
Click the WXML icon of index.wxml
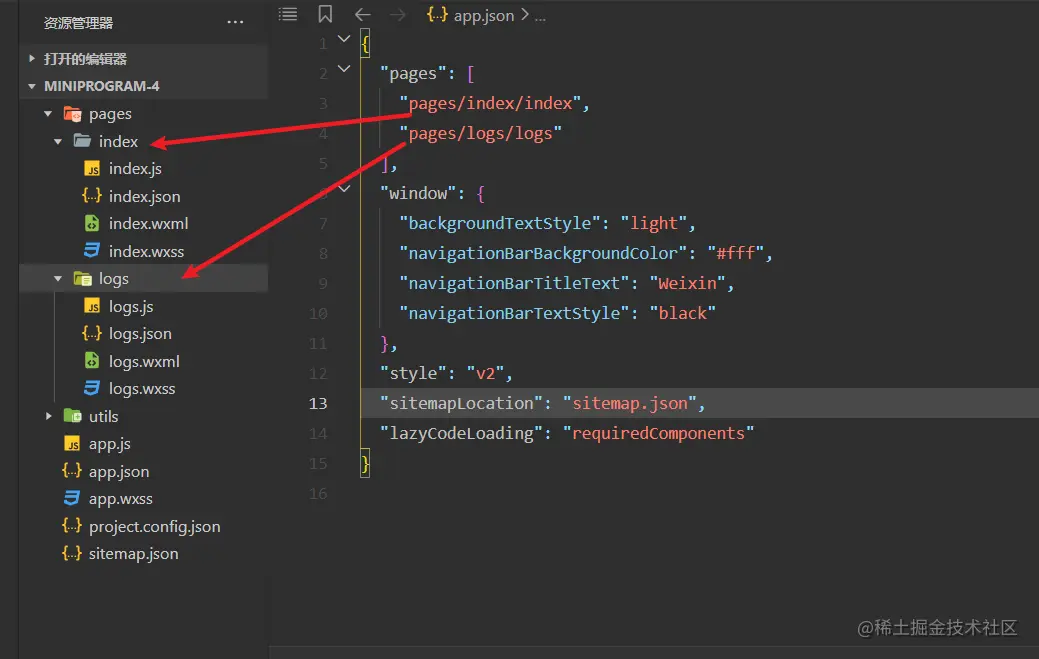click(x=92, y=223)
